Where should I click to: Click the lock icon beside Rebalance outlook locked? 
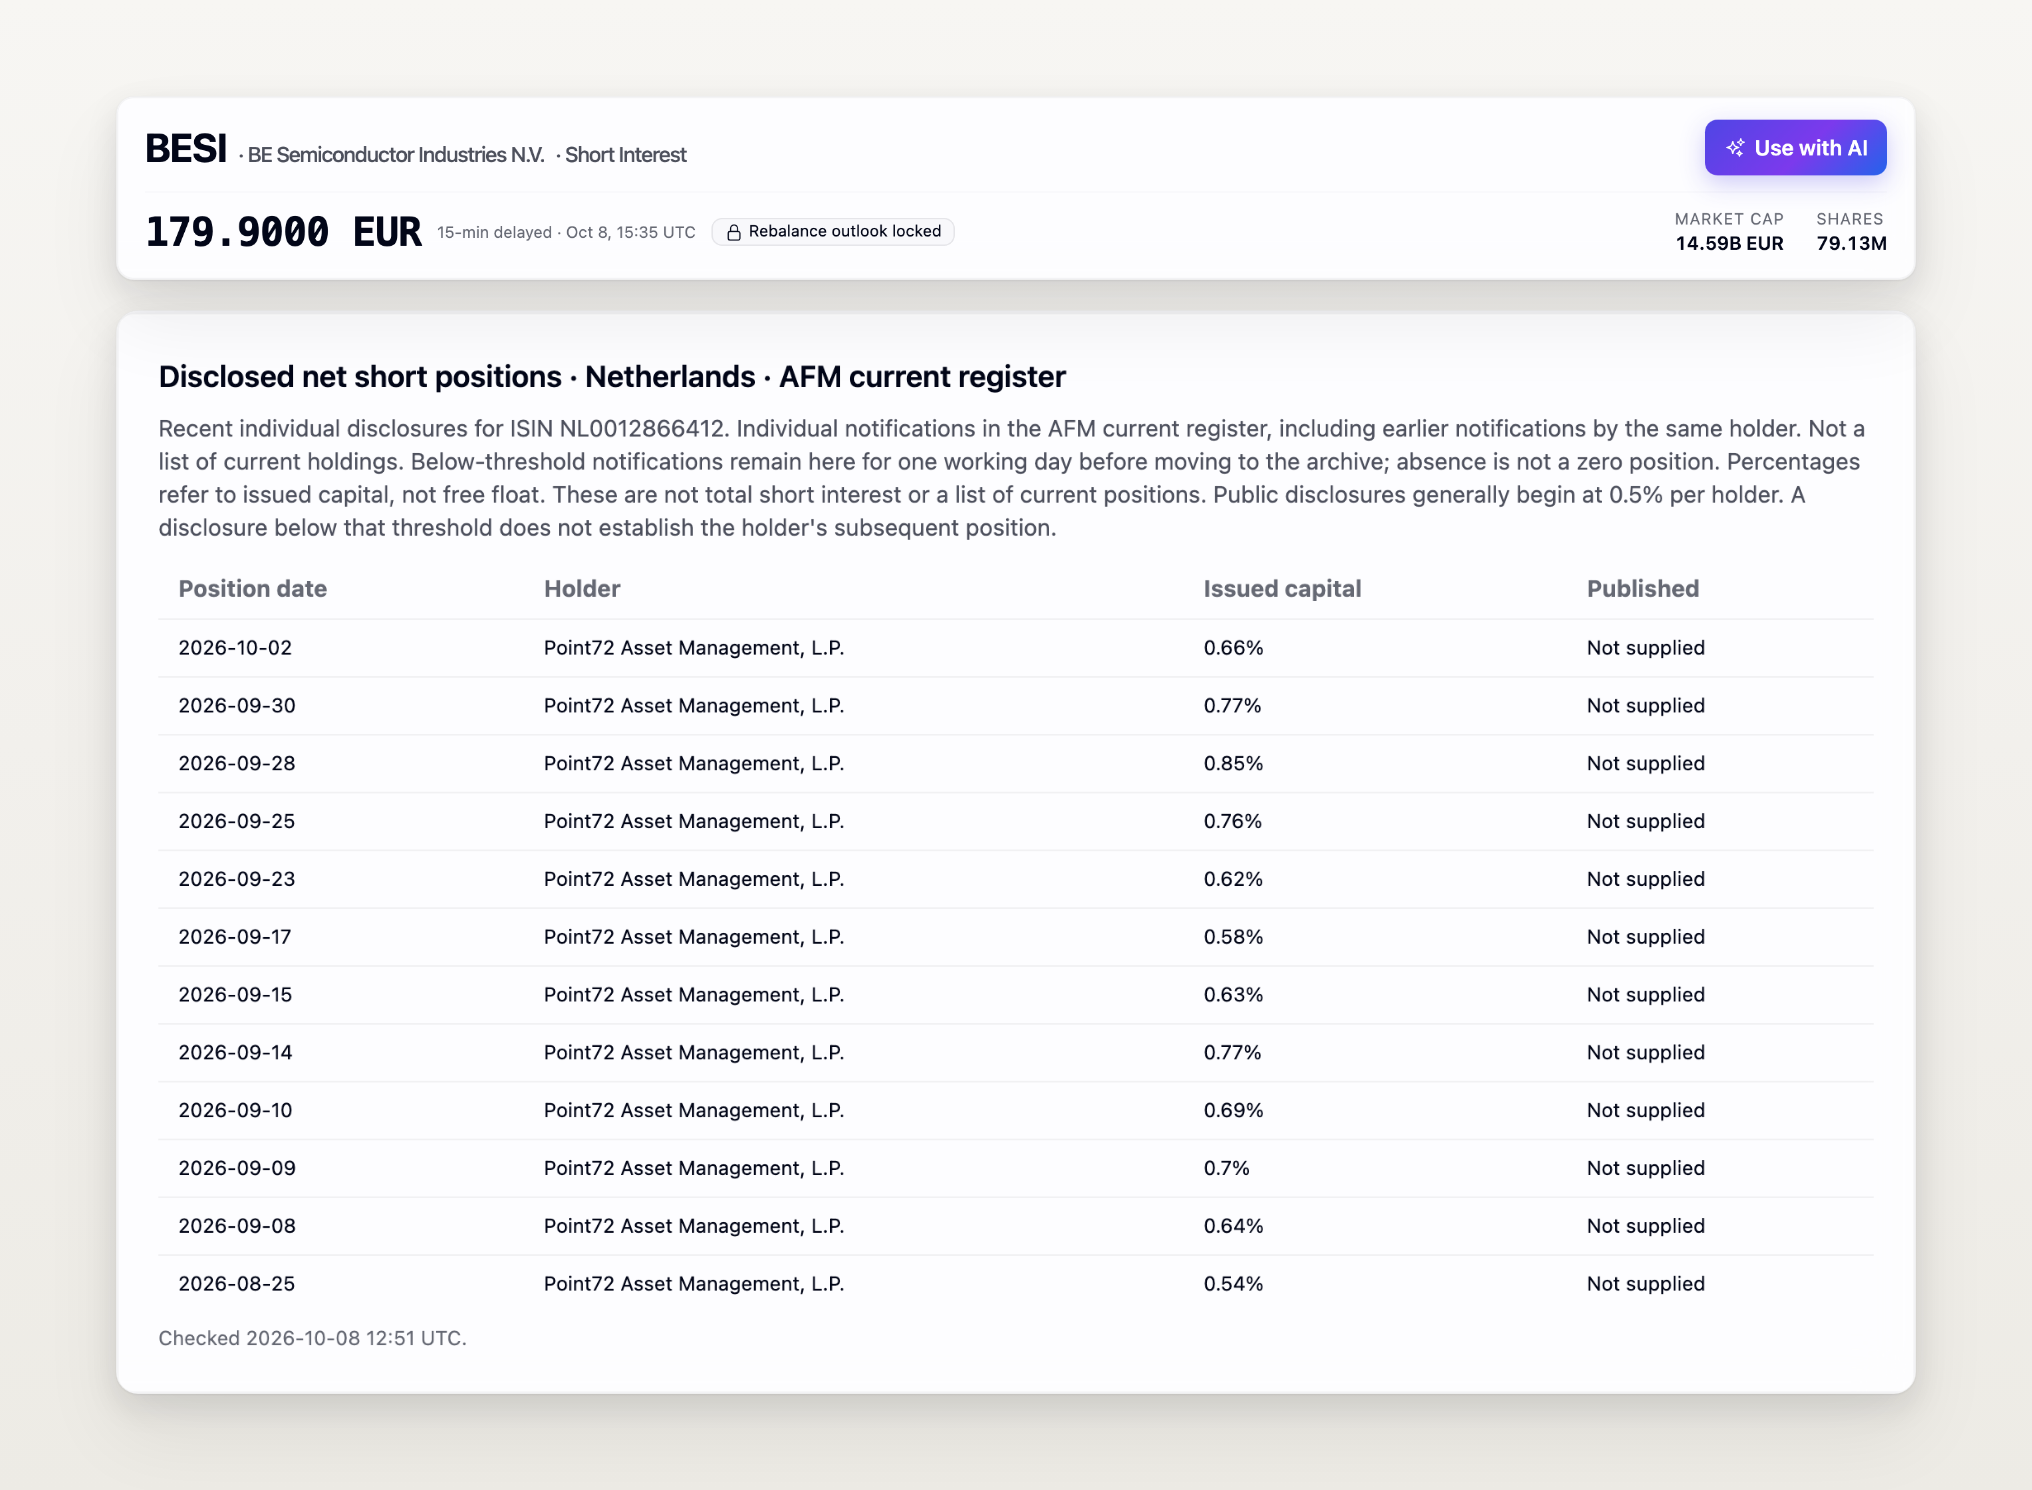[733, 232]
